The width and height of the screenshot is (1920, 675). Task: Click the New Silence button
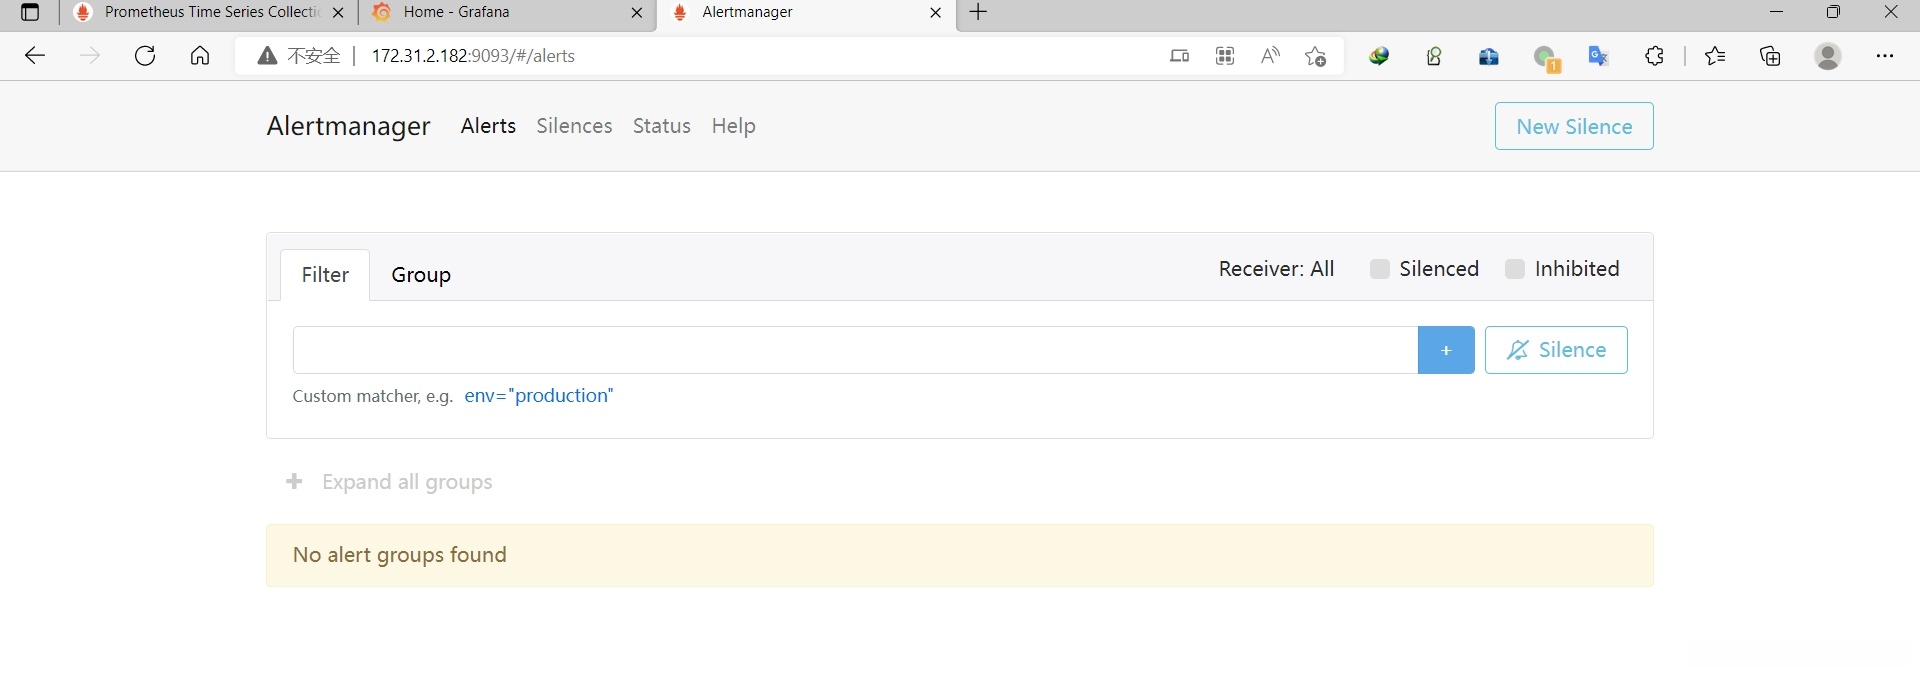coord(1573,126)
